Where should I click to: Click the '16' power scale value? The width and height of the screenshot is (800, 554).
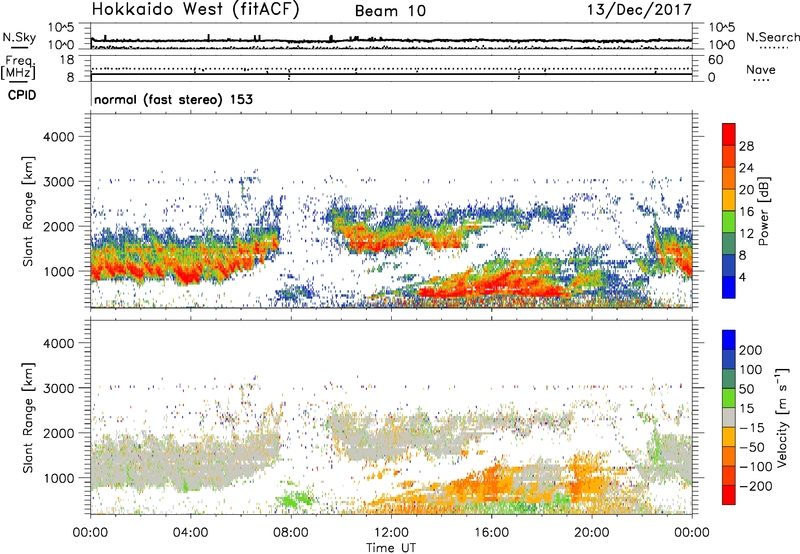pyautogui.click(x=746, y=212)
